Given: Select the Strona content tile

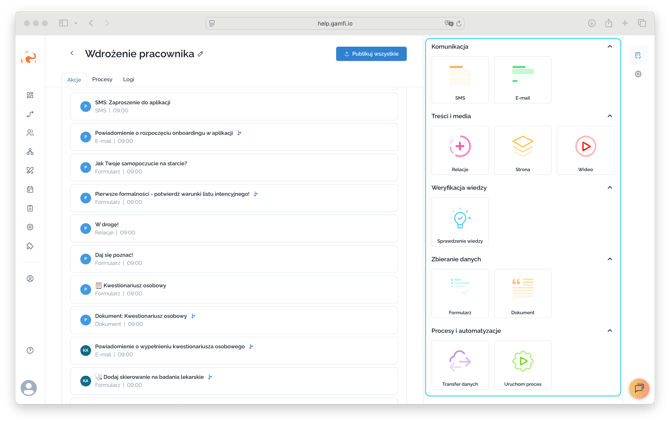Looking at the screenshot, I should tap(522, 150).
